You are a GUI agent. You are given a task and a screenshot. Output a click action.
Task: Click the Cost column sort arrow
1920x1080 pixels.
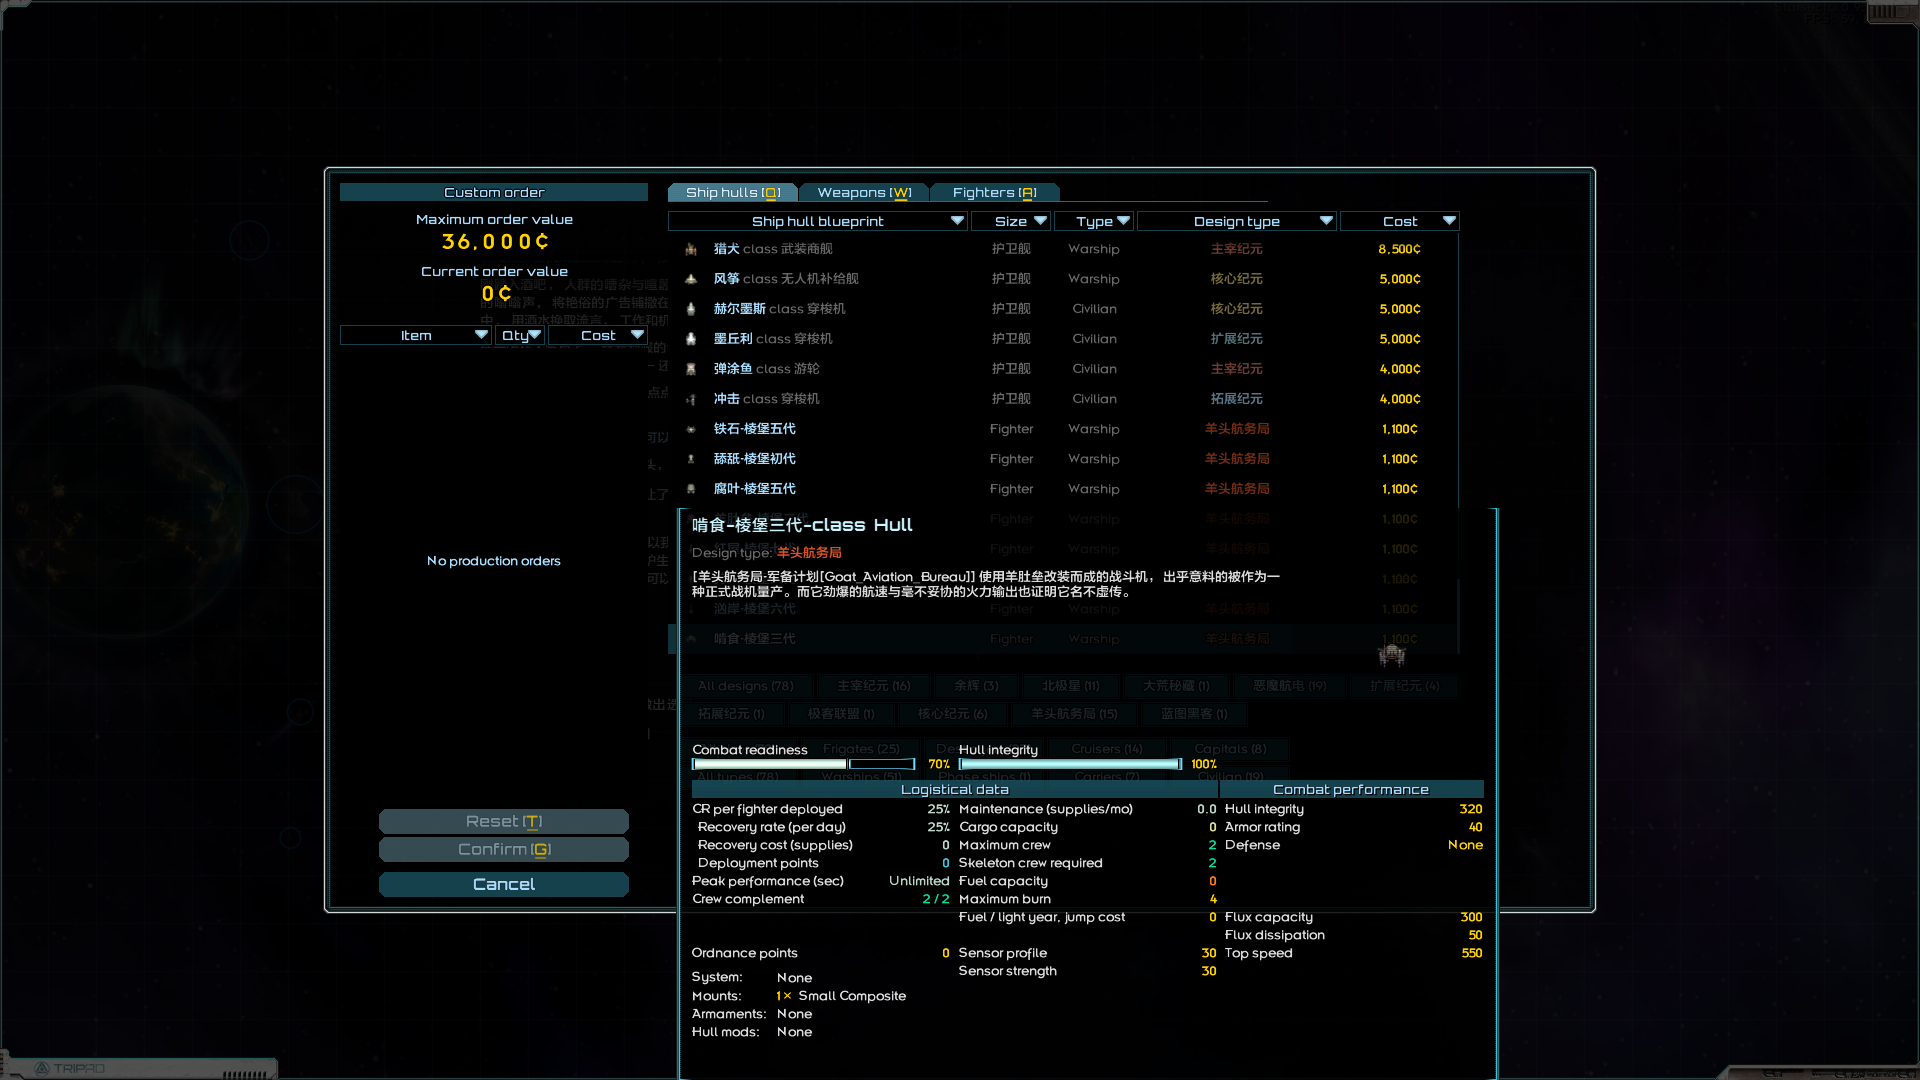click(1449, 221)
